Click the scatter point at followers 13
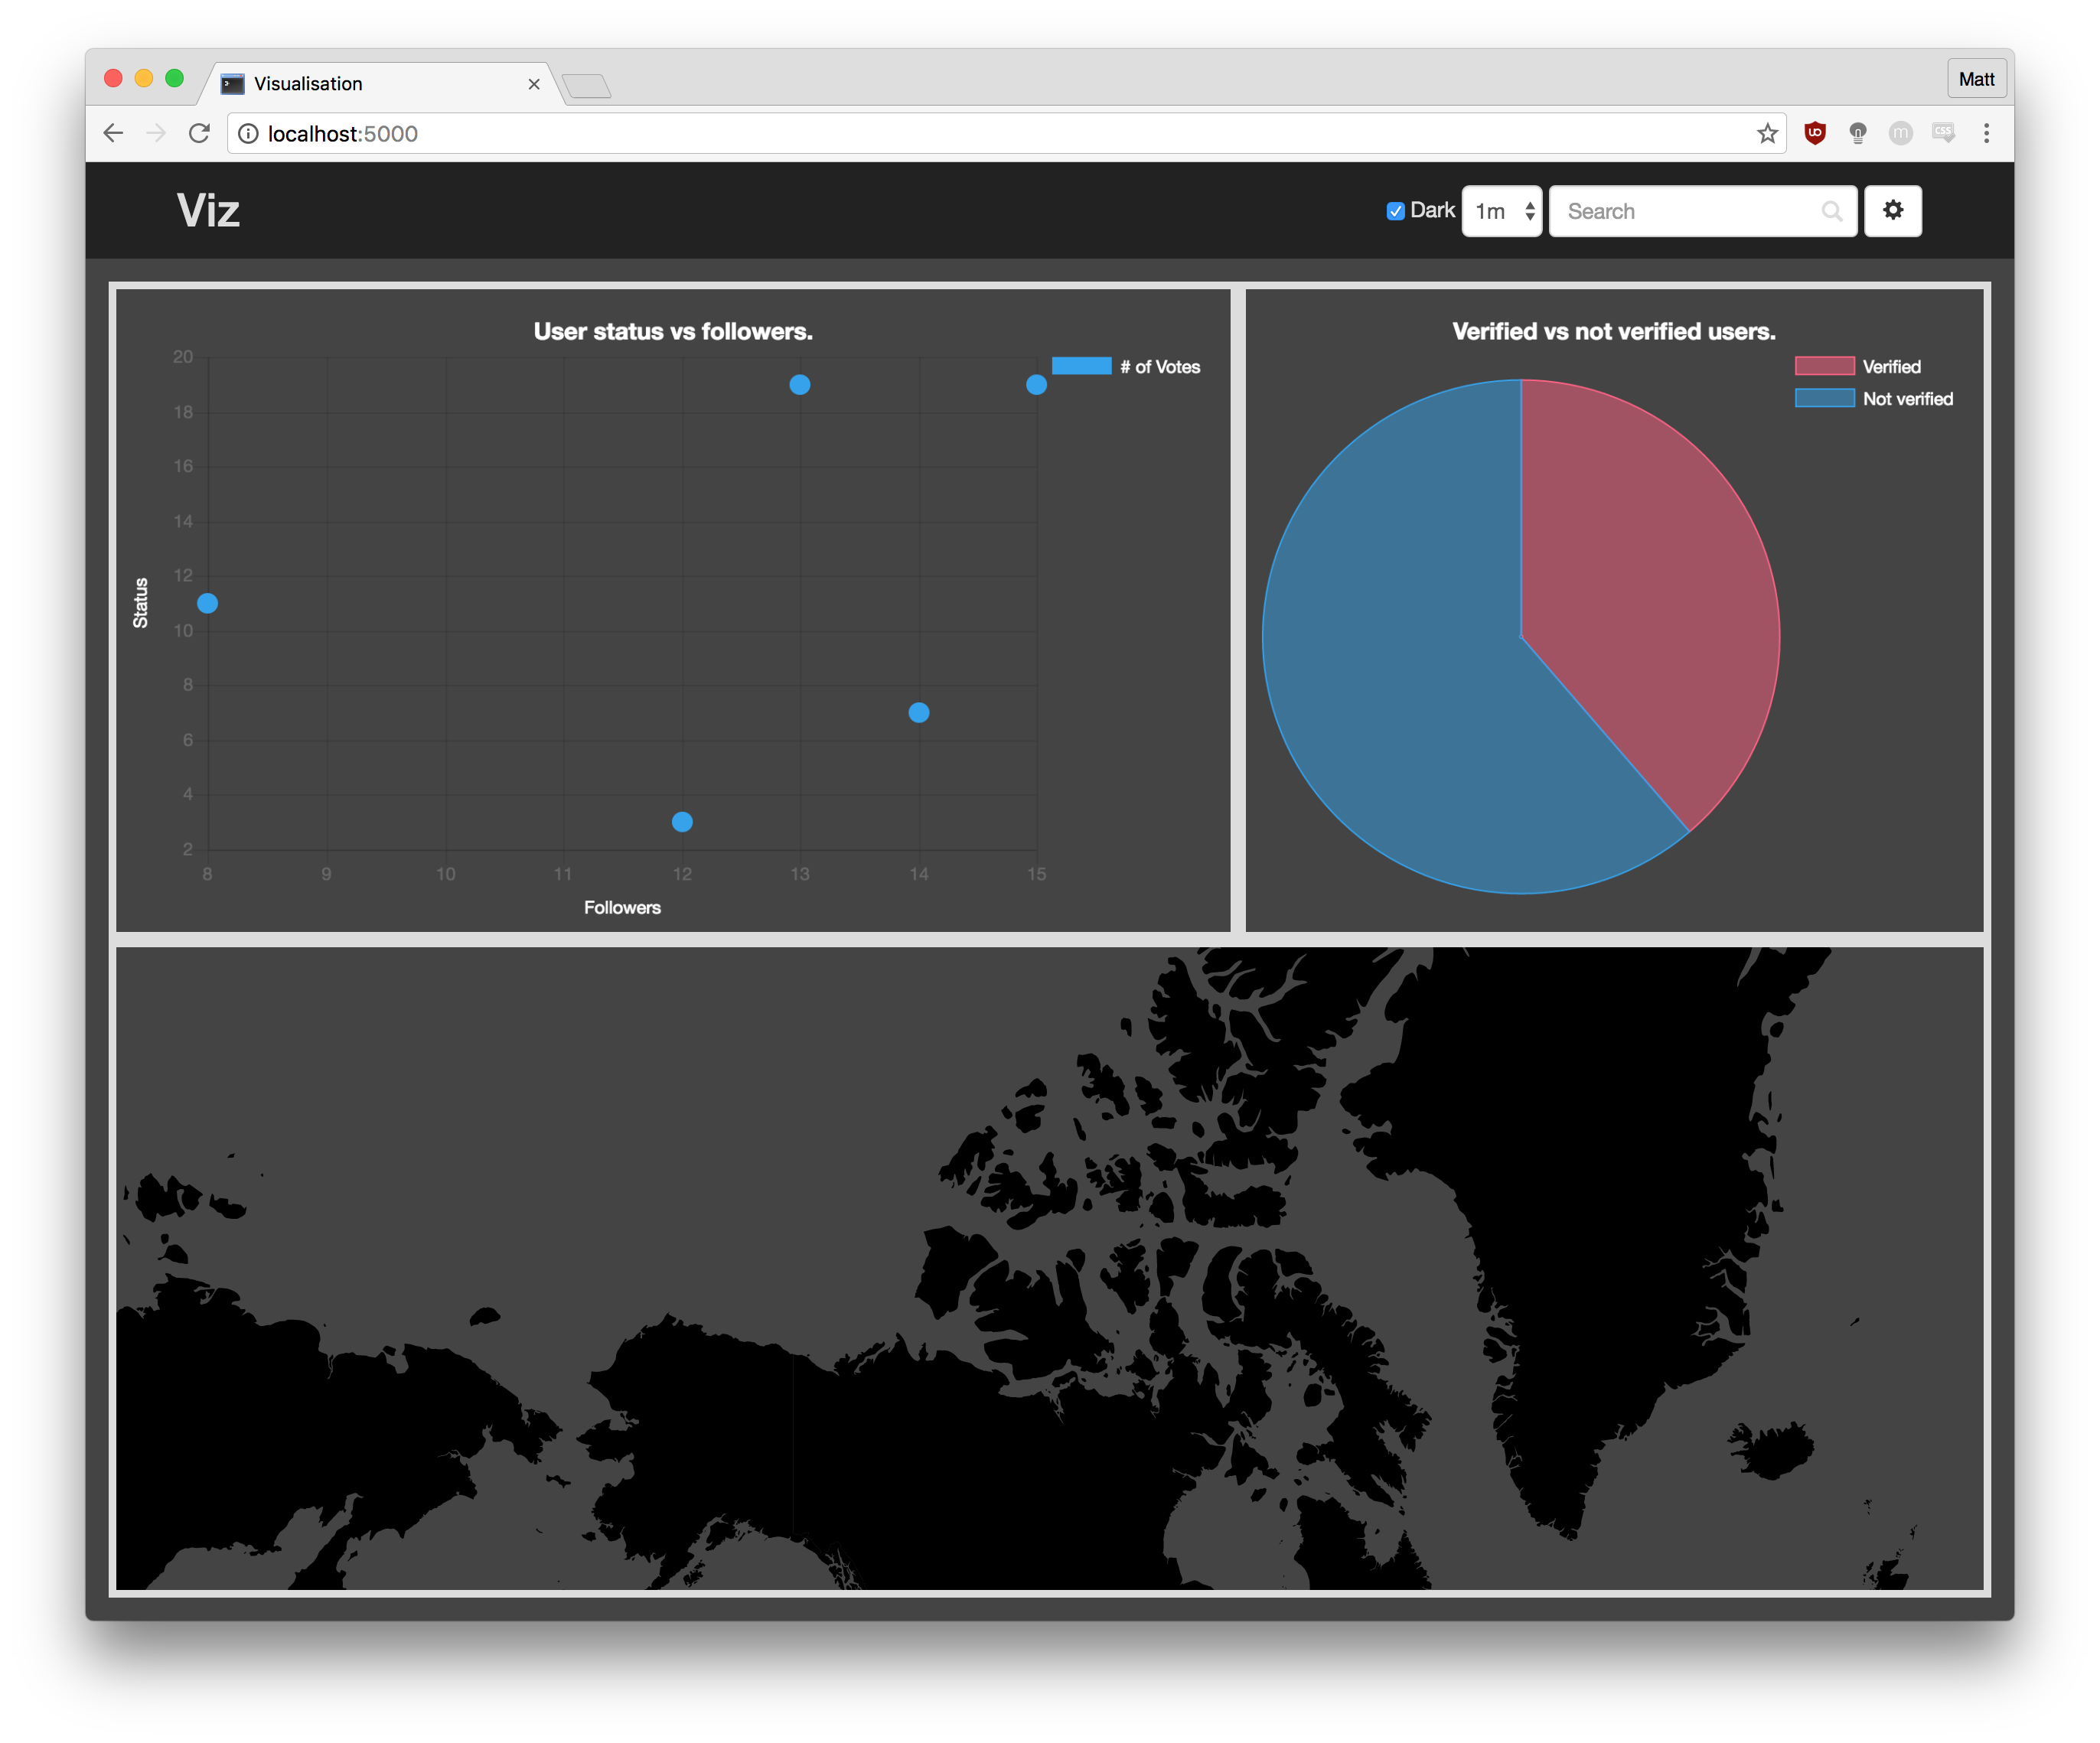2100x1743 pixels. tap(800, 385)
